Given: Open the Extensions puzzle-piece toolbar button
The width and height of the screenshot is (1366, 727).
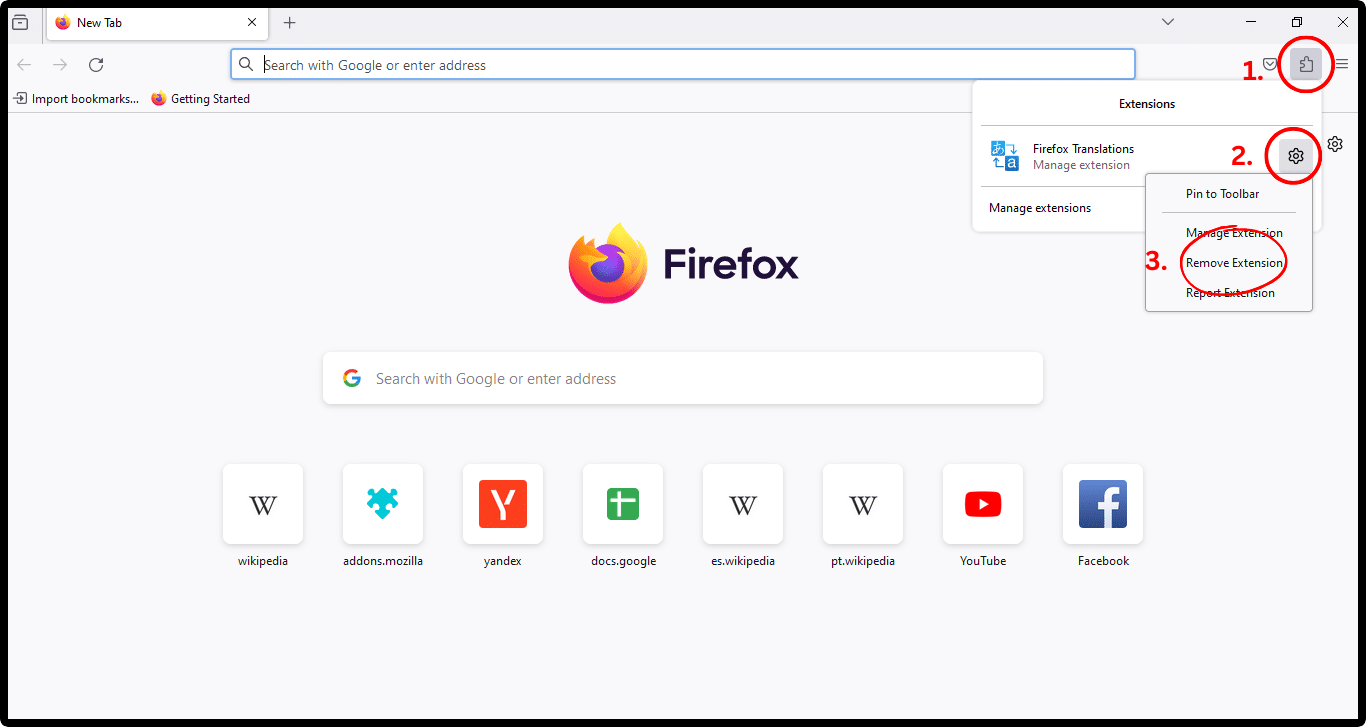Looking at the screenshot, I should [x=1306, y=65].
